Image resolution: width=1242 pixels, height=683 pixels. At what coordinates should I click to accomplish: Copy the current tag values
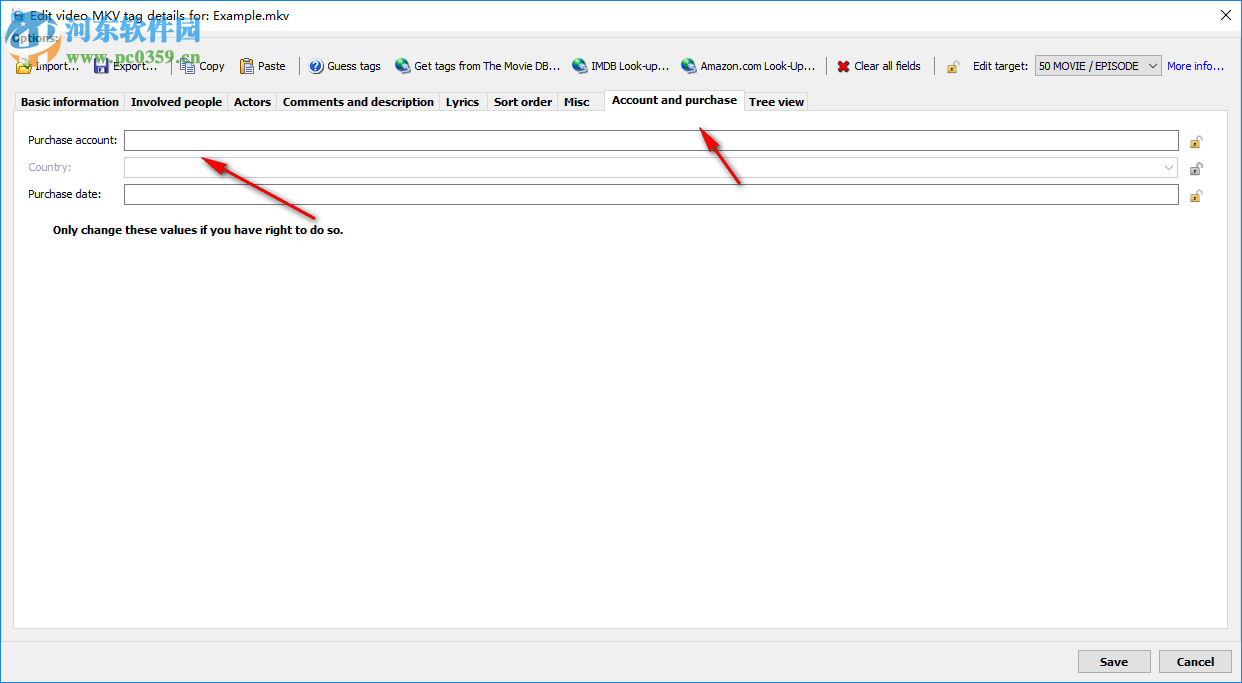click(x=201, y=65)
